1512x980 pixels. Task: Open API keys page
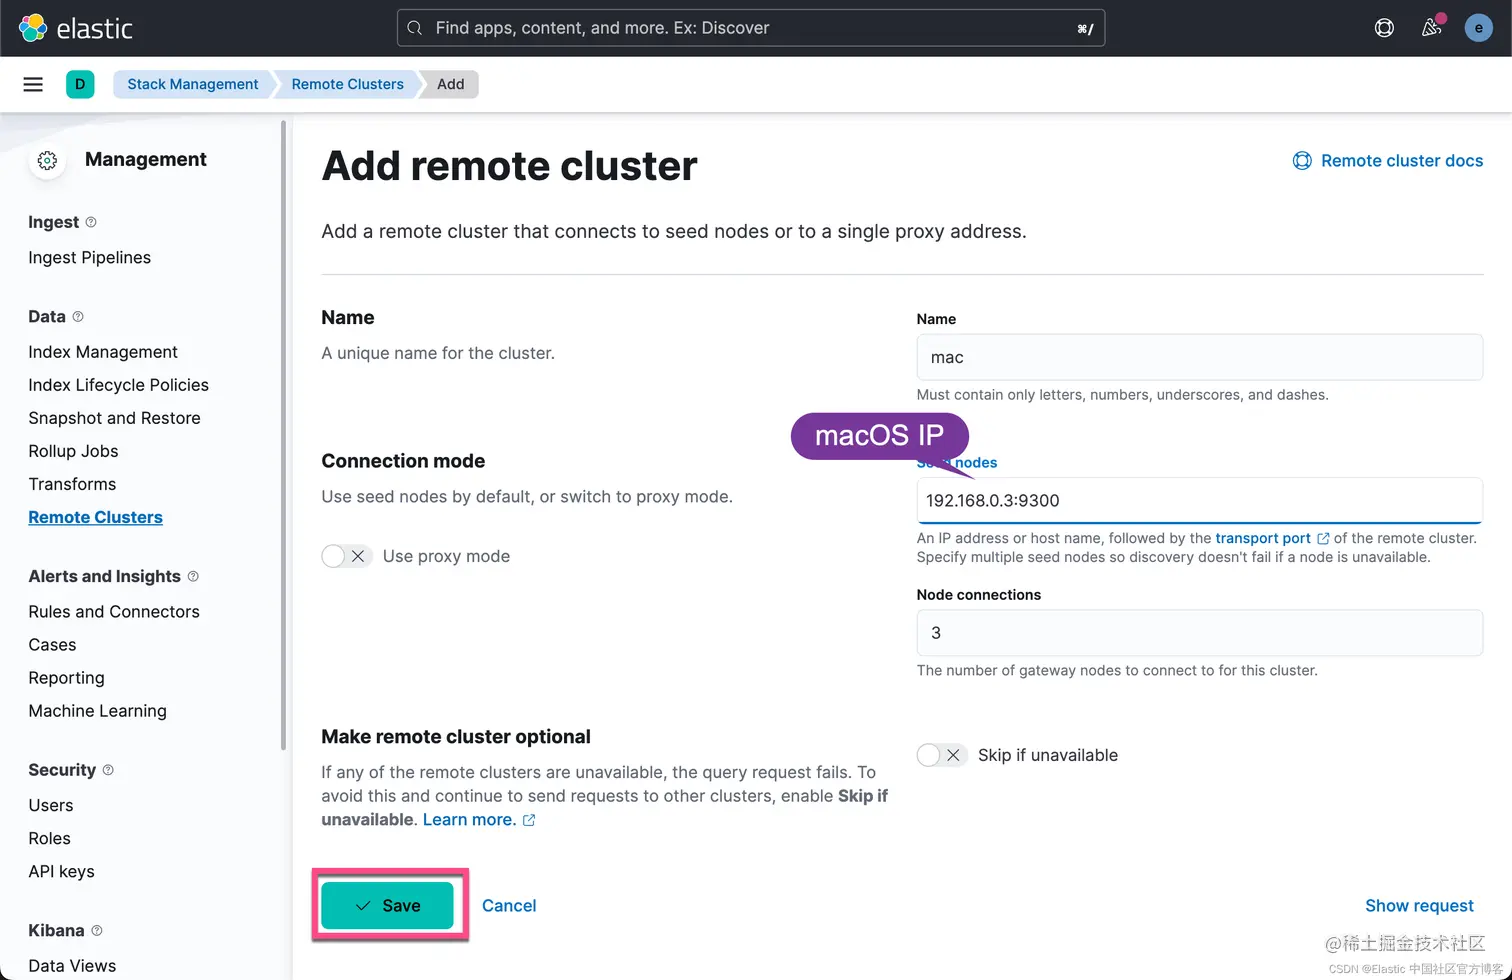61,871
